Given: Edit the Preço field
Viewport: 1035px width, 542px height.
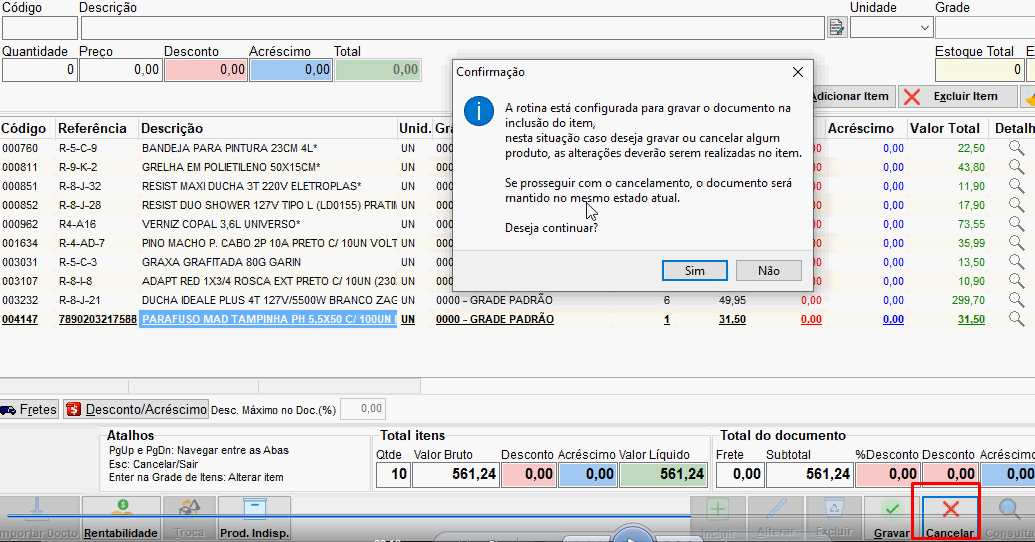Looking at the screenshot, I should [121, 70].
